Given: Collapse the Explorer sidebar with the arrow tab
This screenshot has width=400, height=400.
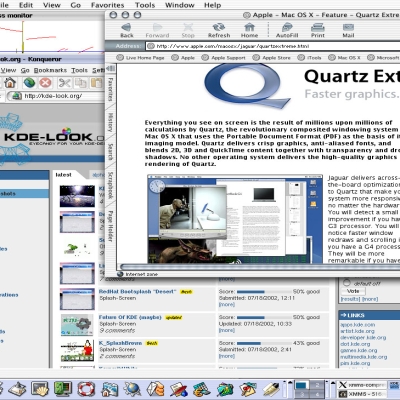Looking at the screenshot, I should (110, 69).
